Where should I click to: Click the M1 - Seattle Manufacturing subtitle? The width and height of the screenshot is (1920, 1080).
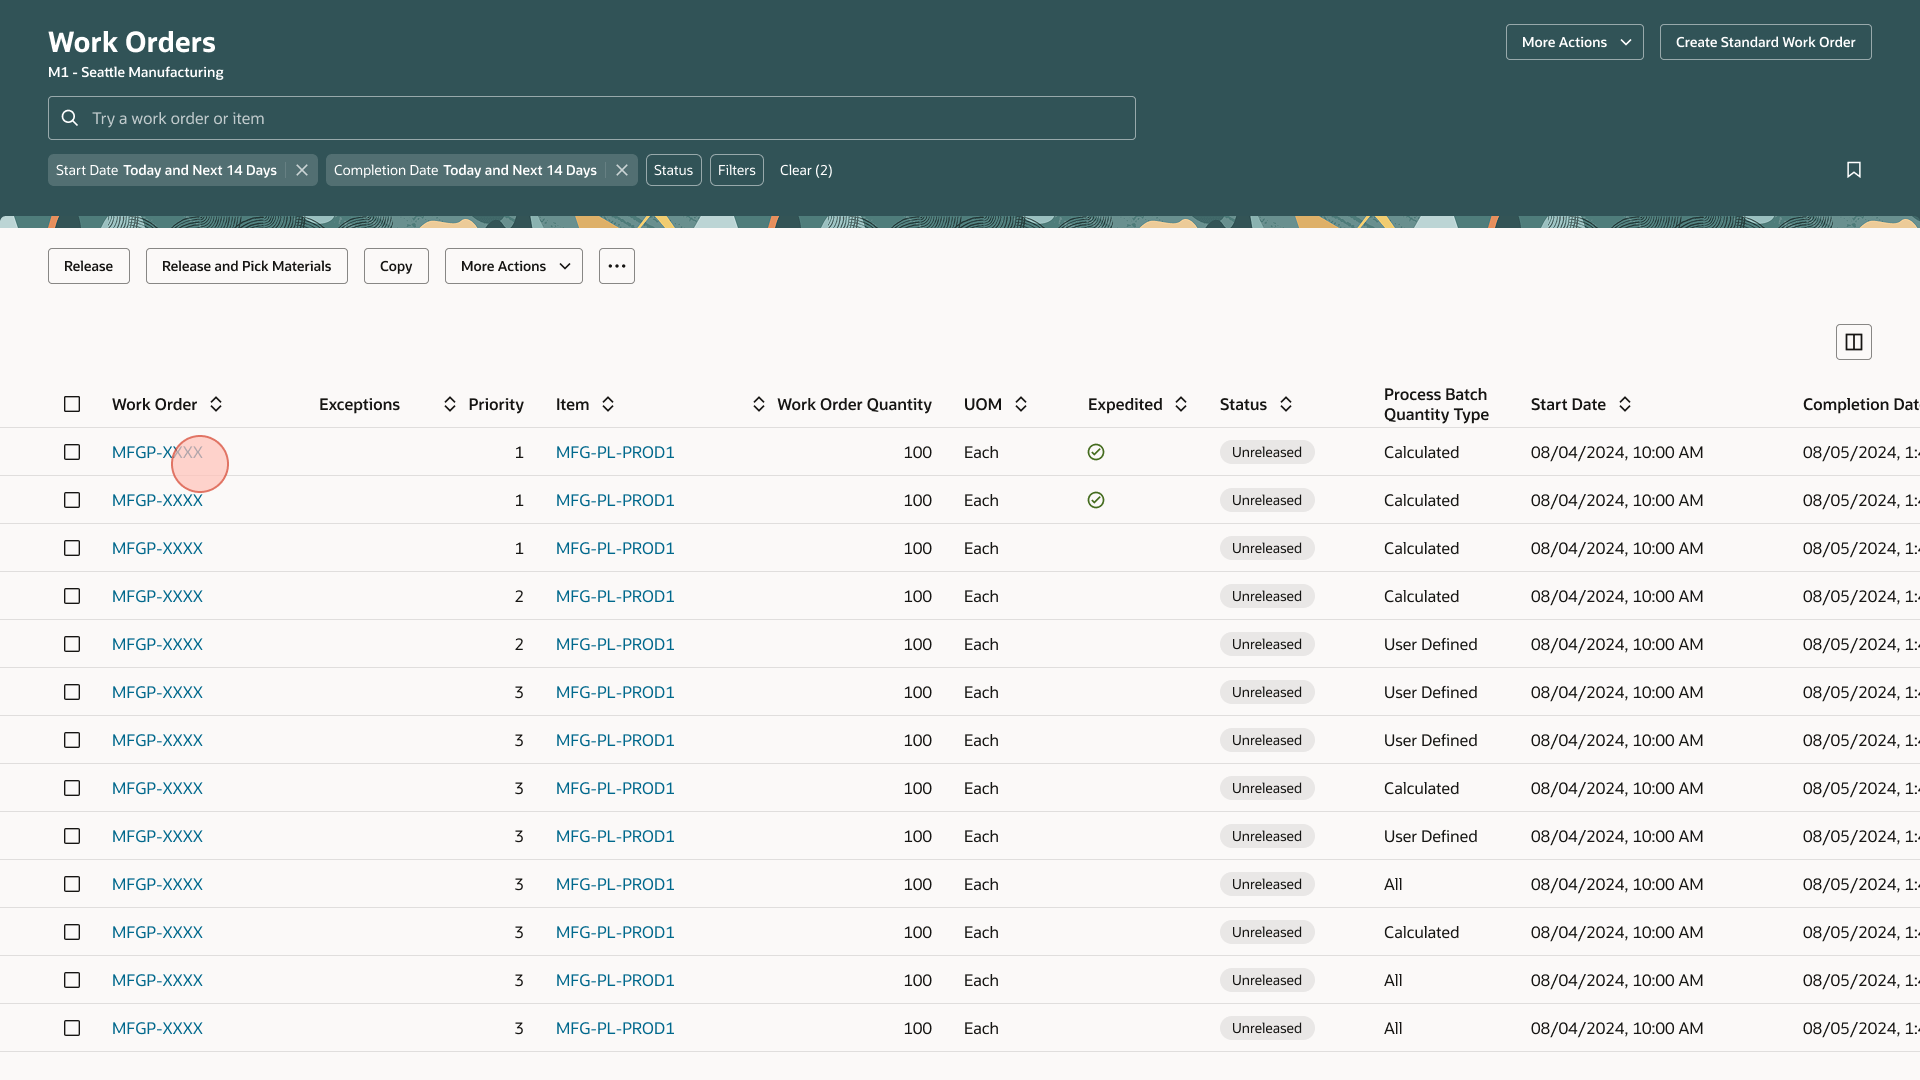[136, 72]
